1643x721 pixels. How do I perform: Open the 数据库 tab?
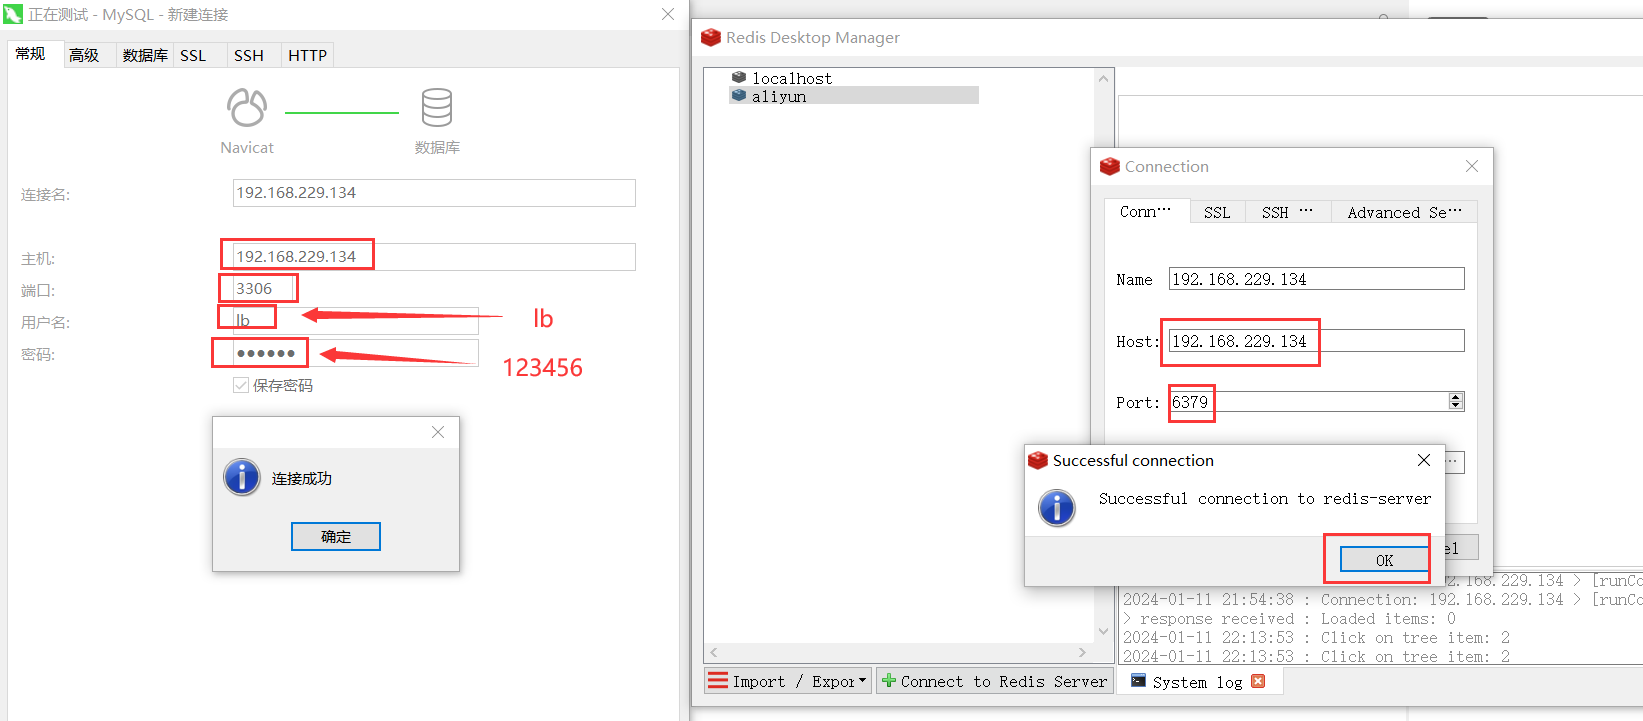pyautogui.click(x=145, y=55)
